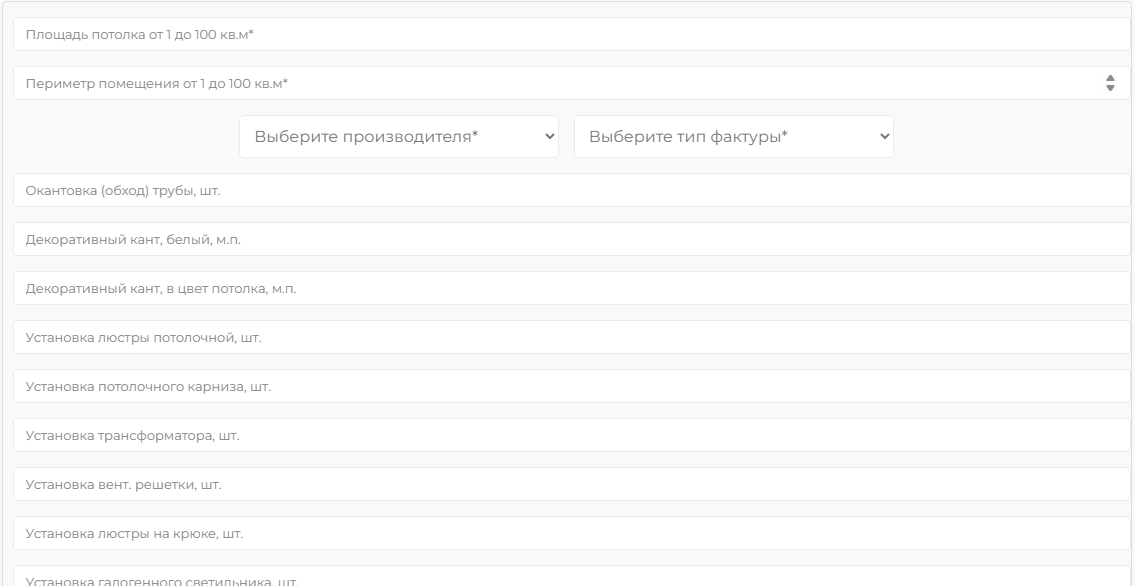Click the chevron on the texture type select

[x=883, y=137]
